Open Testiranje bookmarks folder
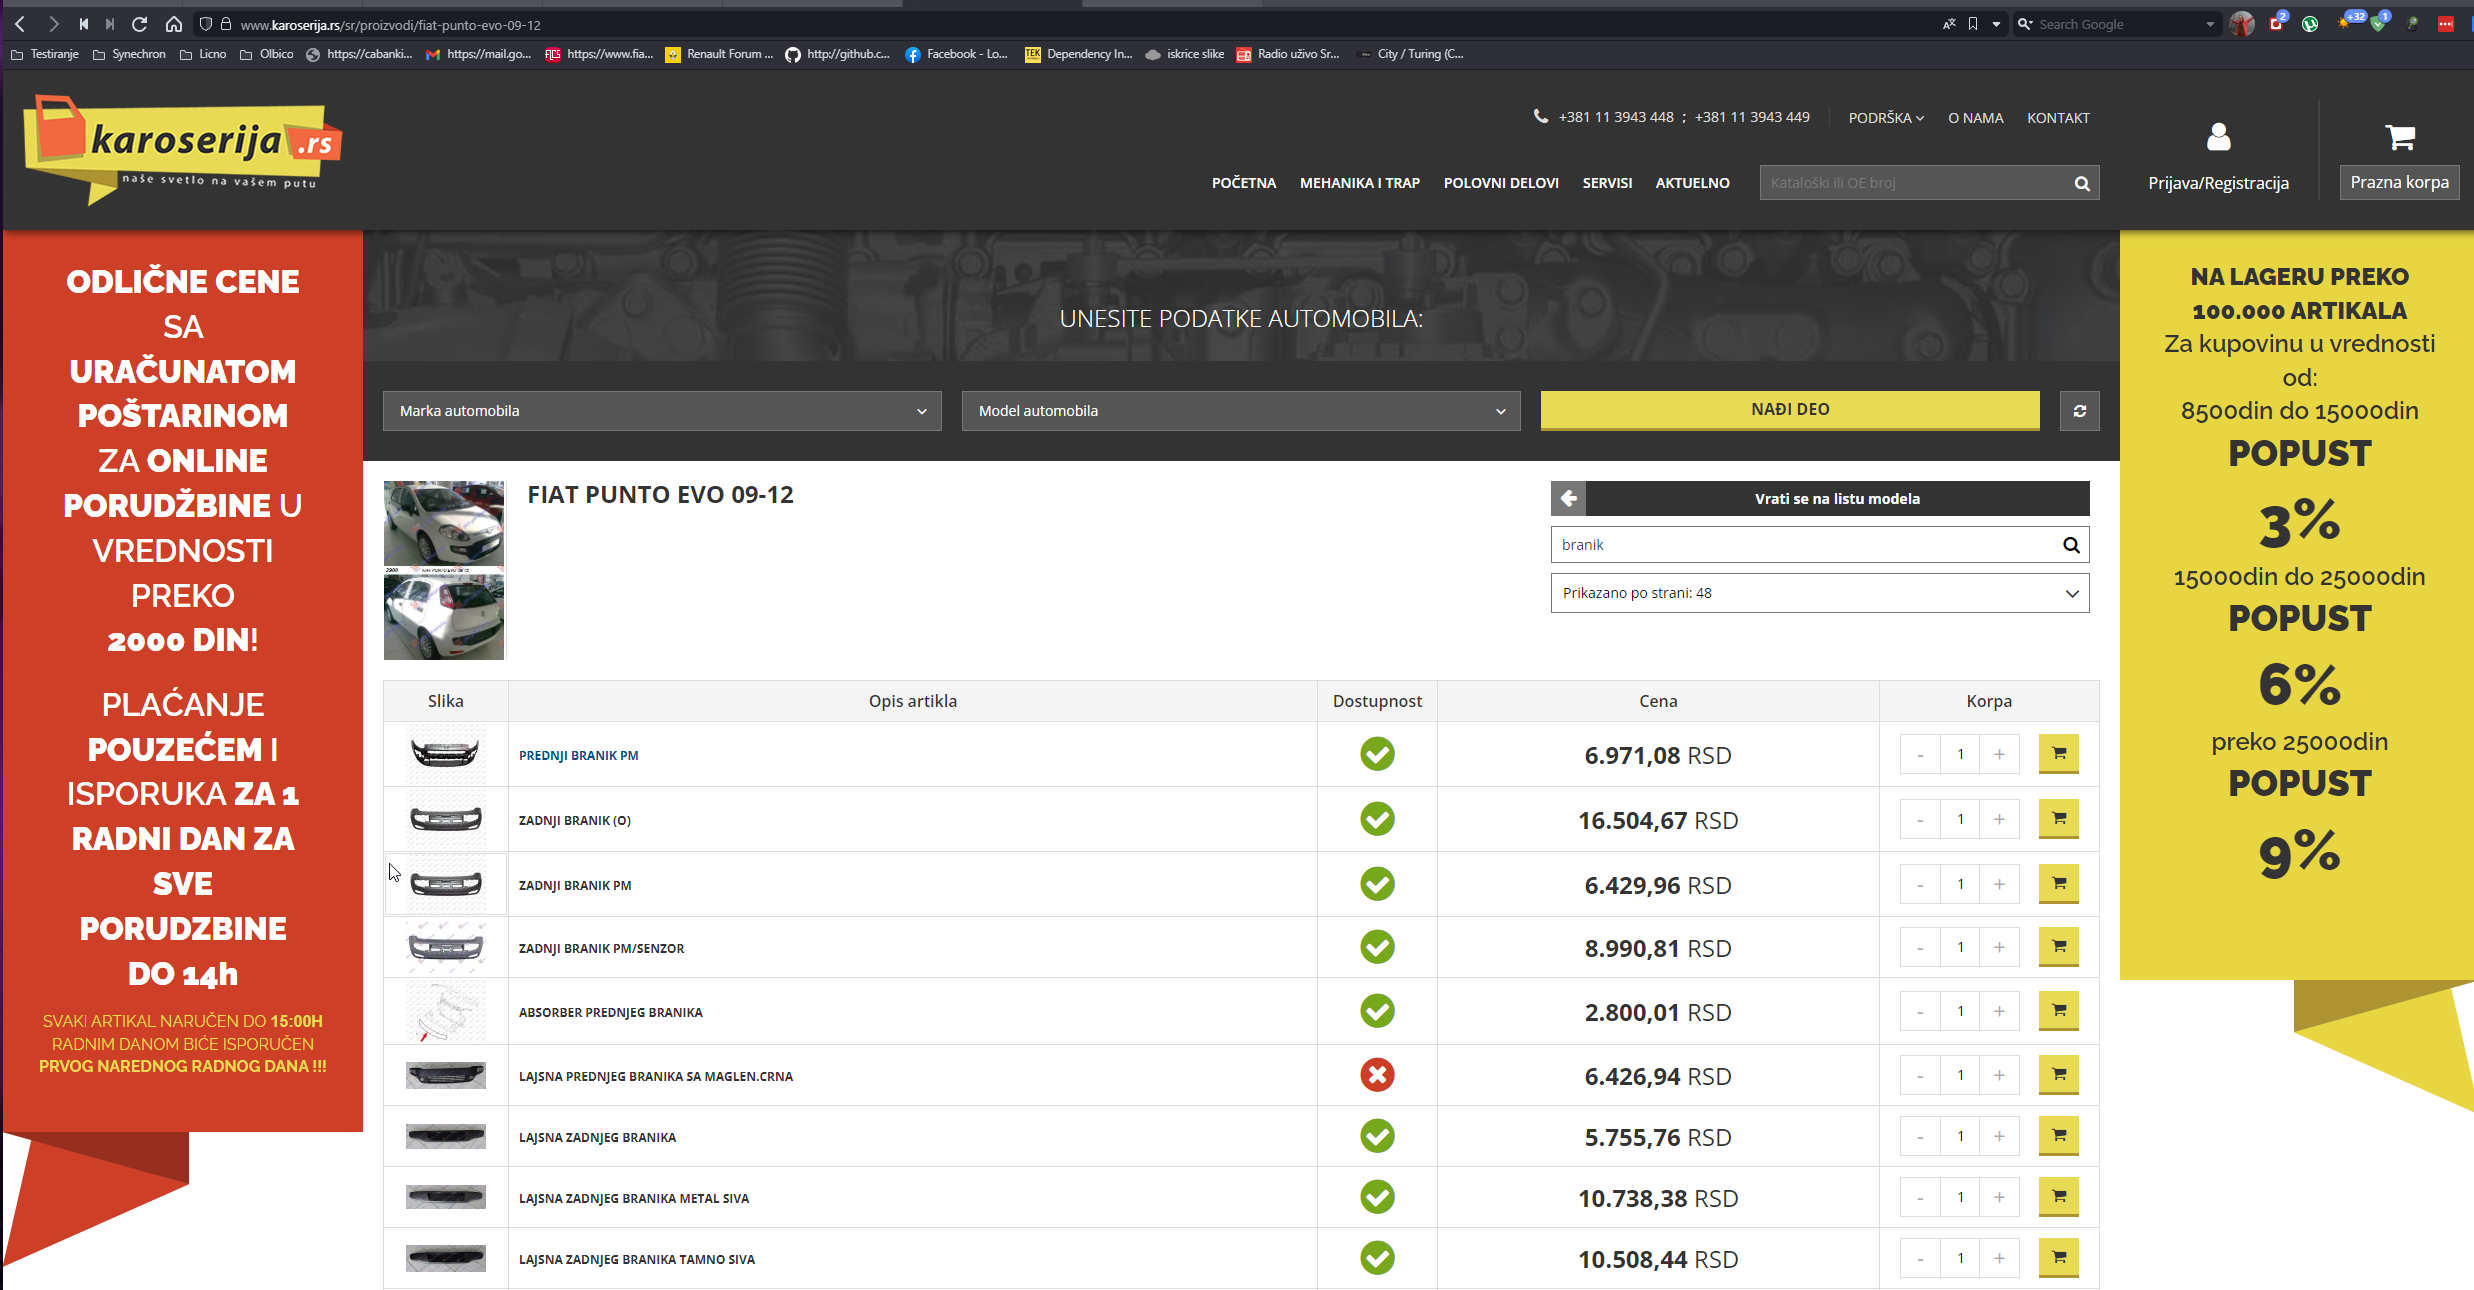The height and width of the screenshot is (1290, 2474). click(x=45, y=54)
